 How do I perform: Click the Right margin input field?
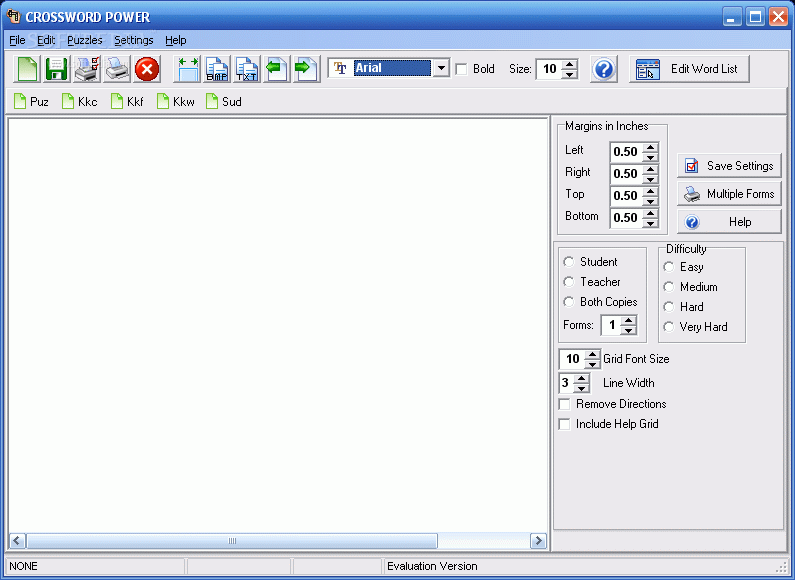pos(626,173)
